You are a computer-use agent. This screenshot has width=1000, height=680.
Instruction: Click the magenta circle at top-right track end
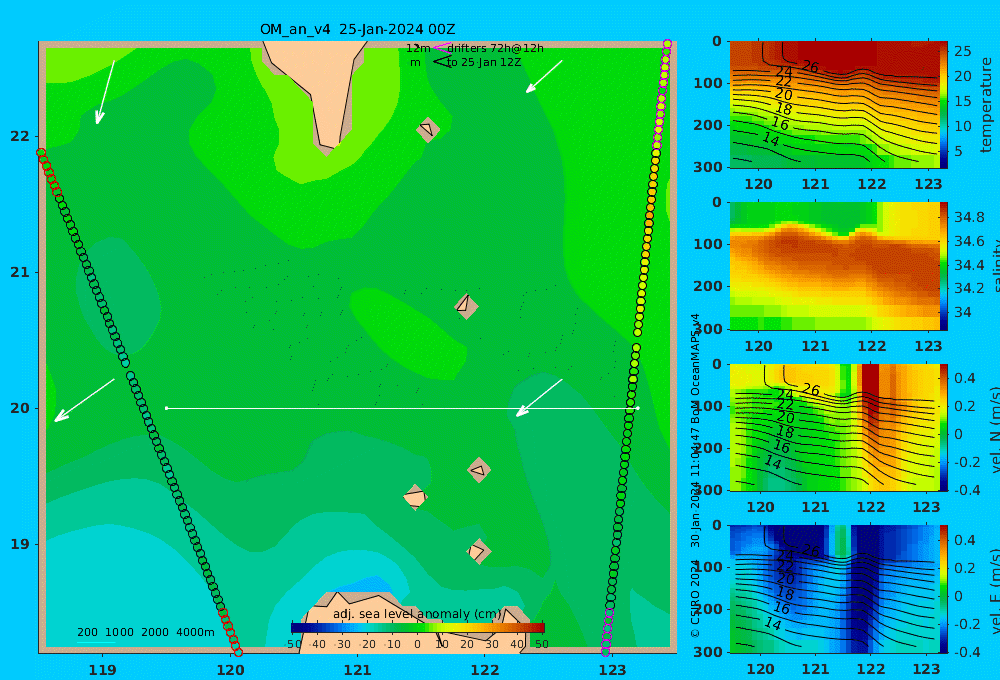(667, 44)
